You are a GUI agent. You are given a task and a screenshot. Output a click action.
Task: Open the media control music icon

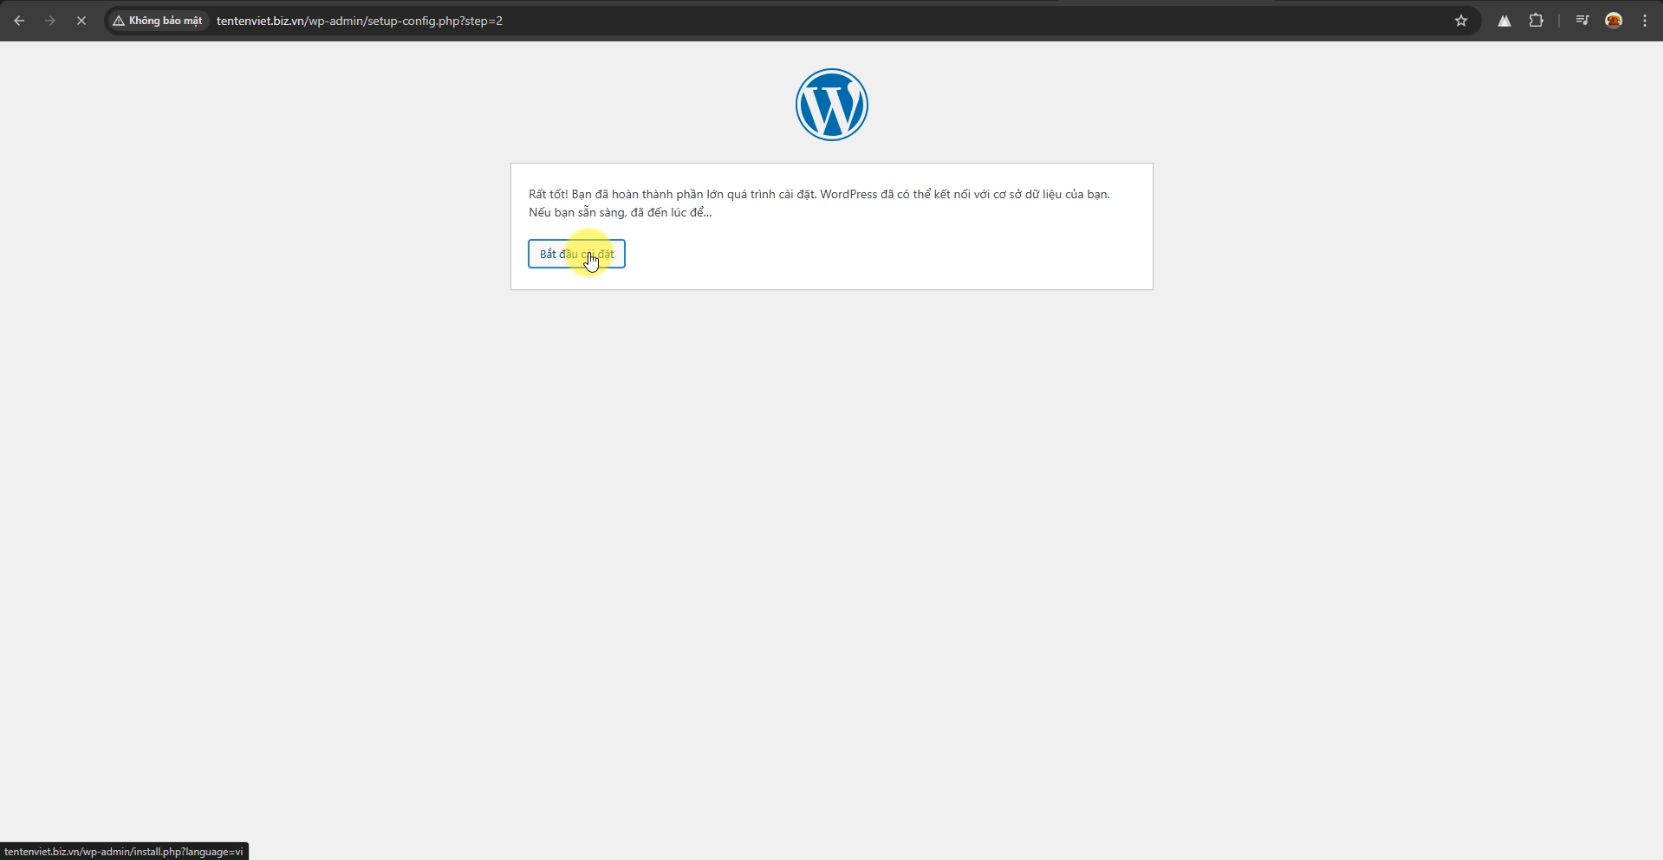(1582, 20)
